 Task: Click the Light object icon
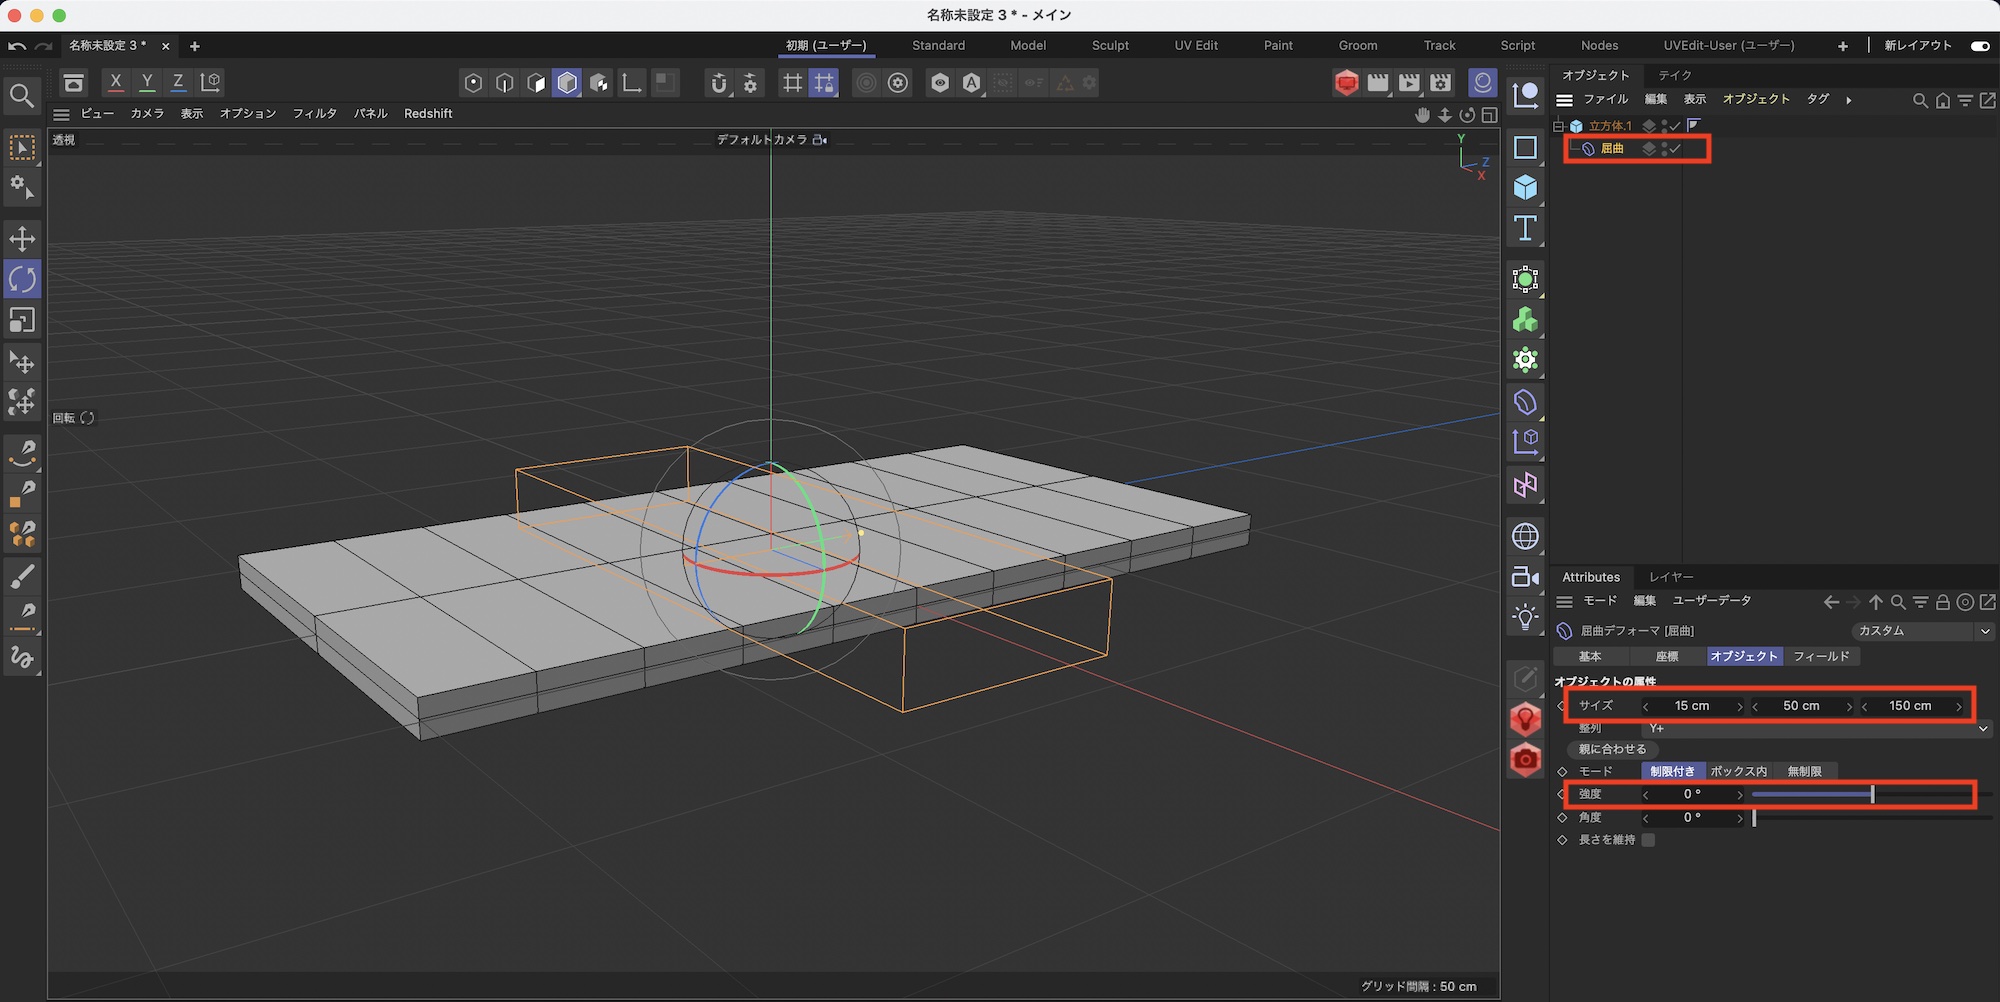[x=1525, y=617]
